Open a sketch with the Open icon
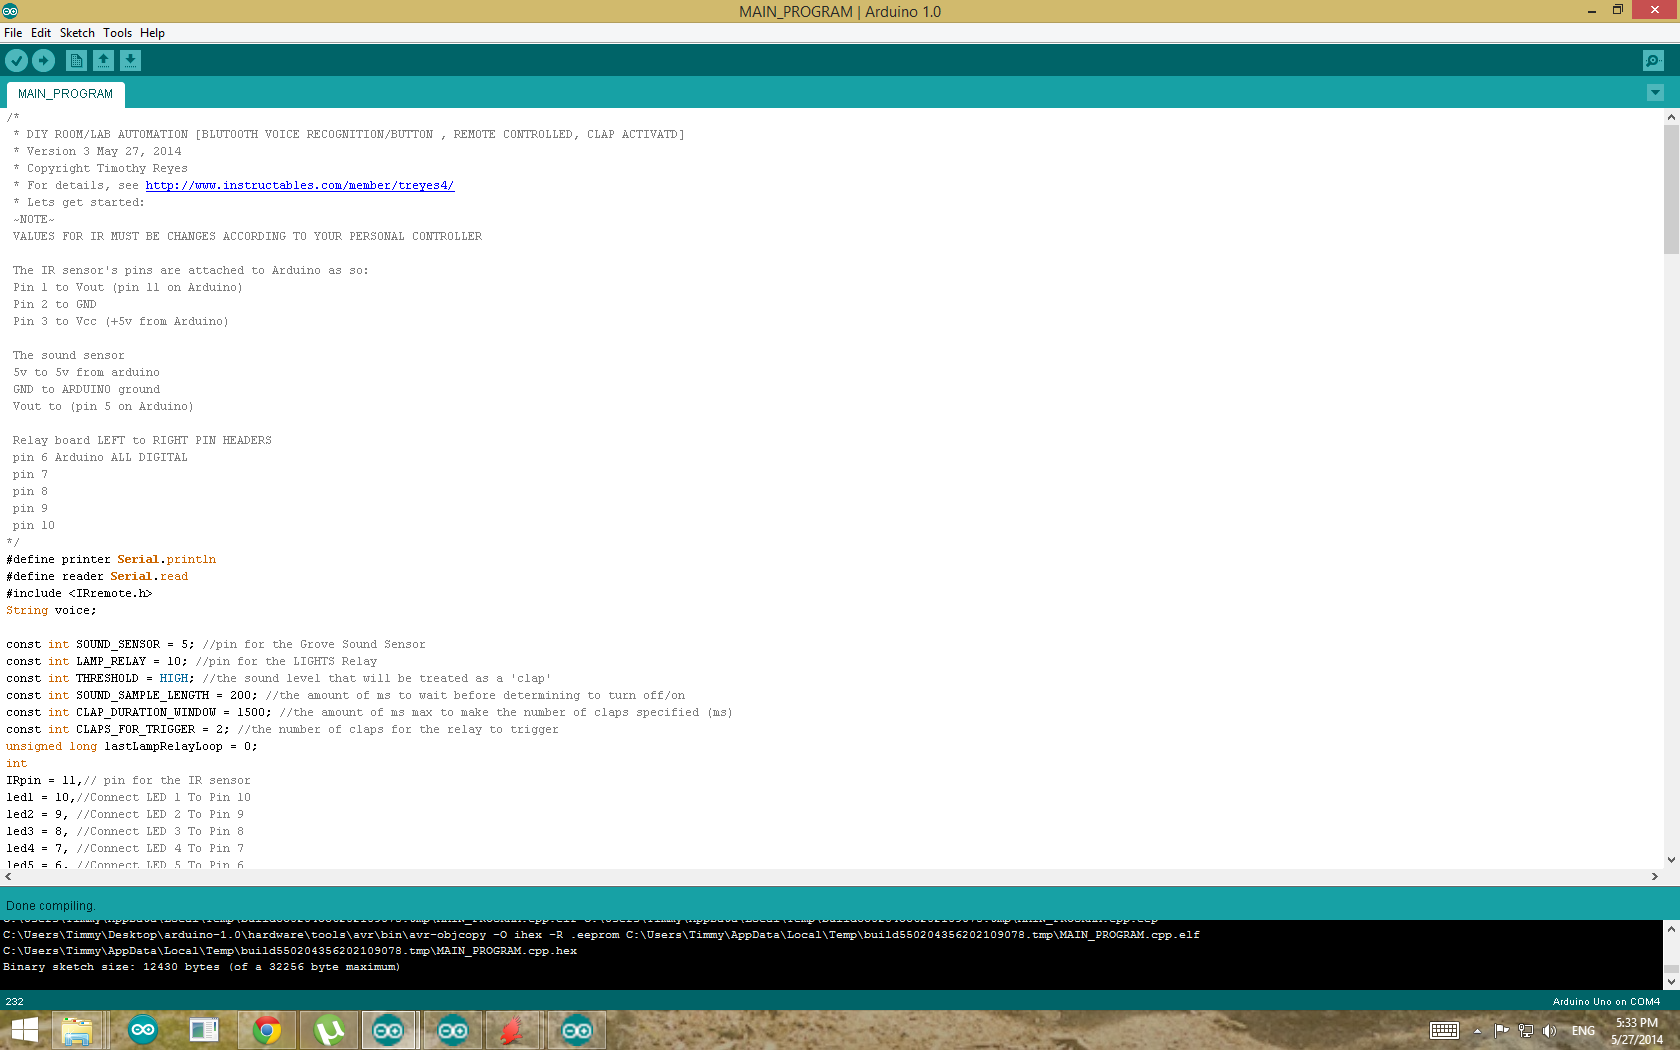The image size is (1680, 1050). [x=103, y=61]
